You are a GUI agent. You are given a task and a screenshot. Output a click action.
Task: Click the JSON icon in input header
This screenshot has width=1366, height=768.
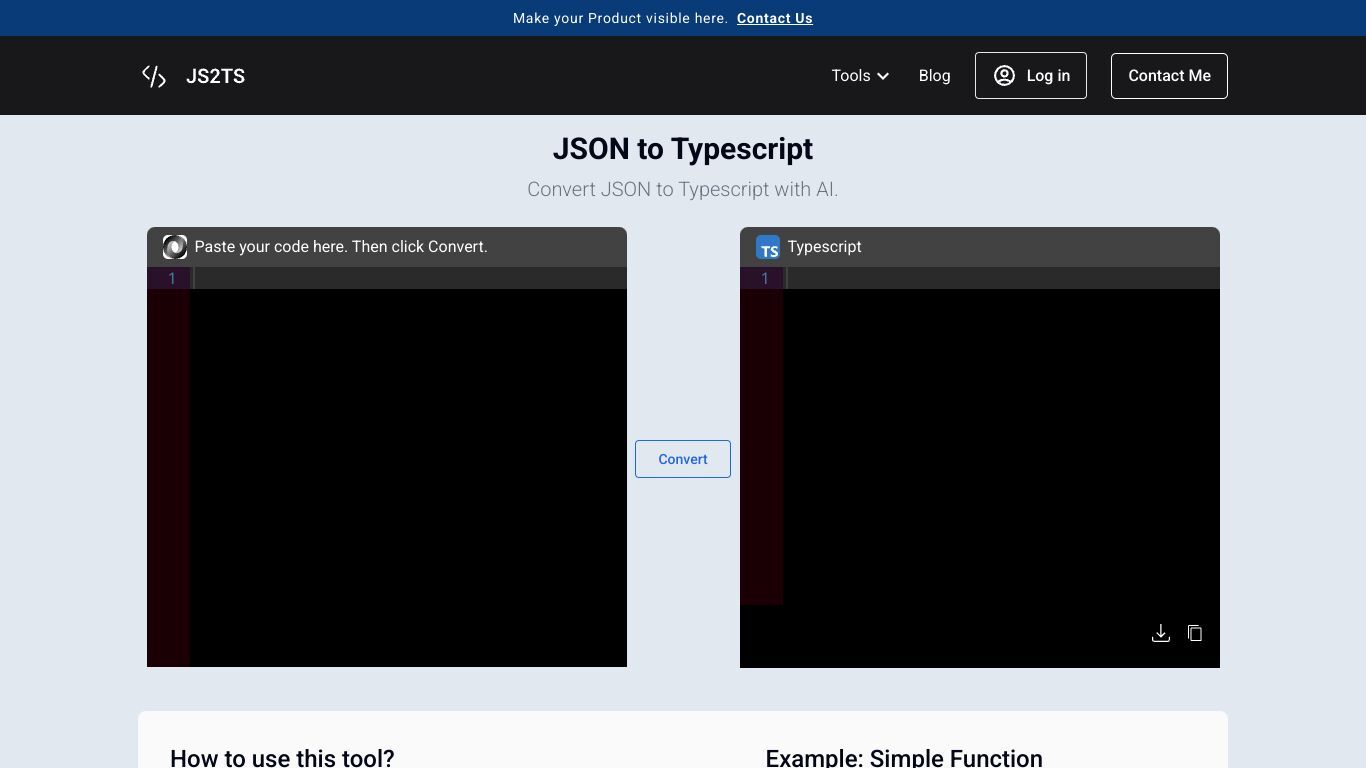coord(175,247)
